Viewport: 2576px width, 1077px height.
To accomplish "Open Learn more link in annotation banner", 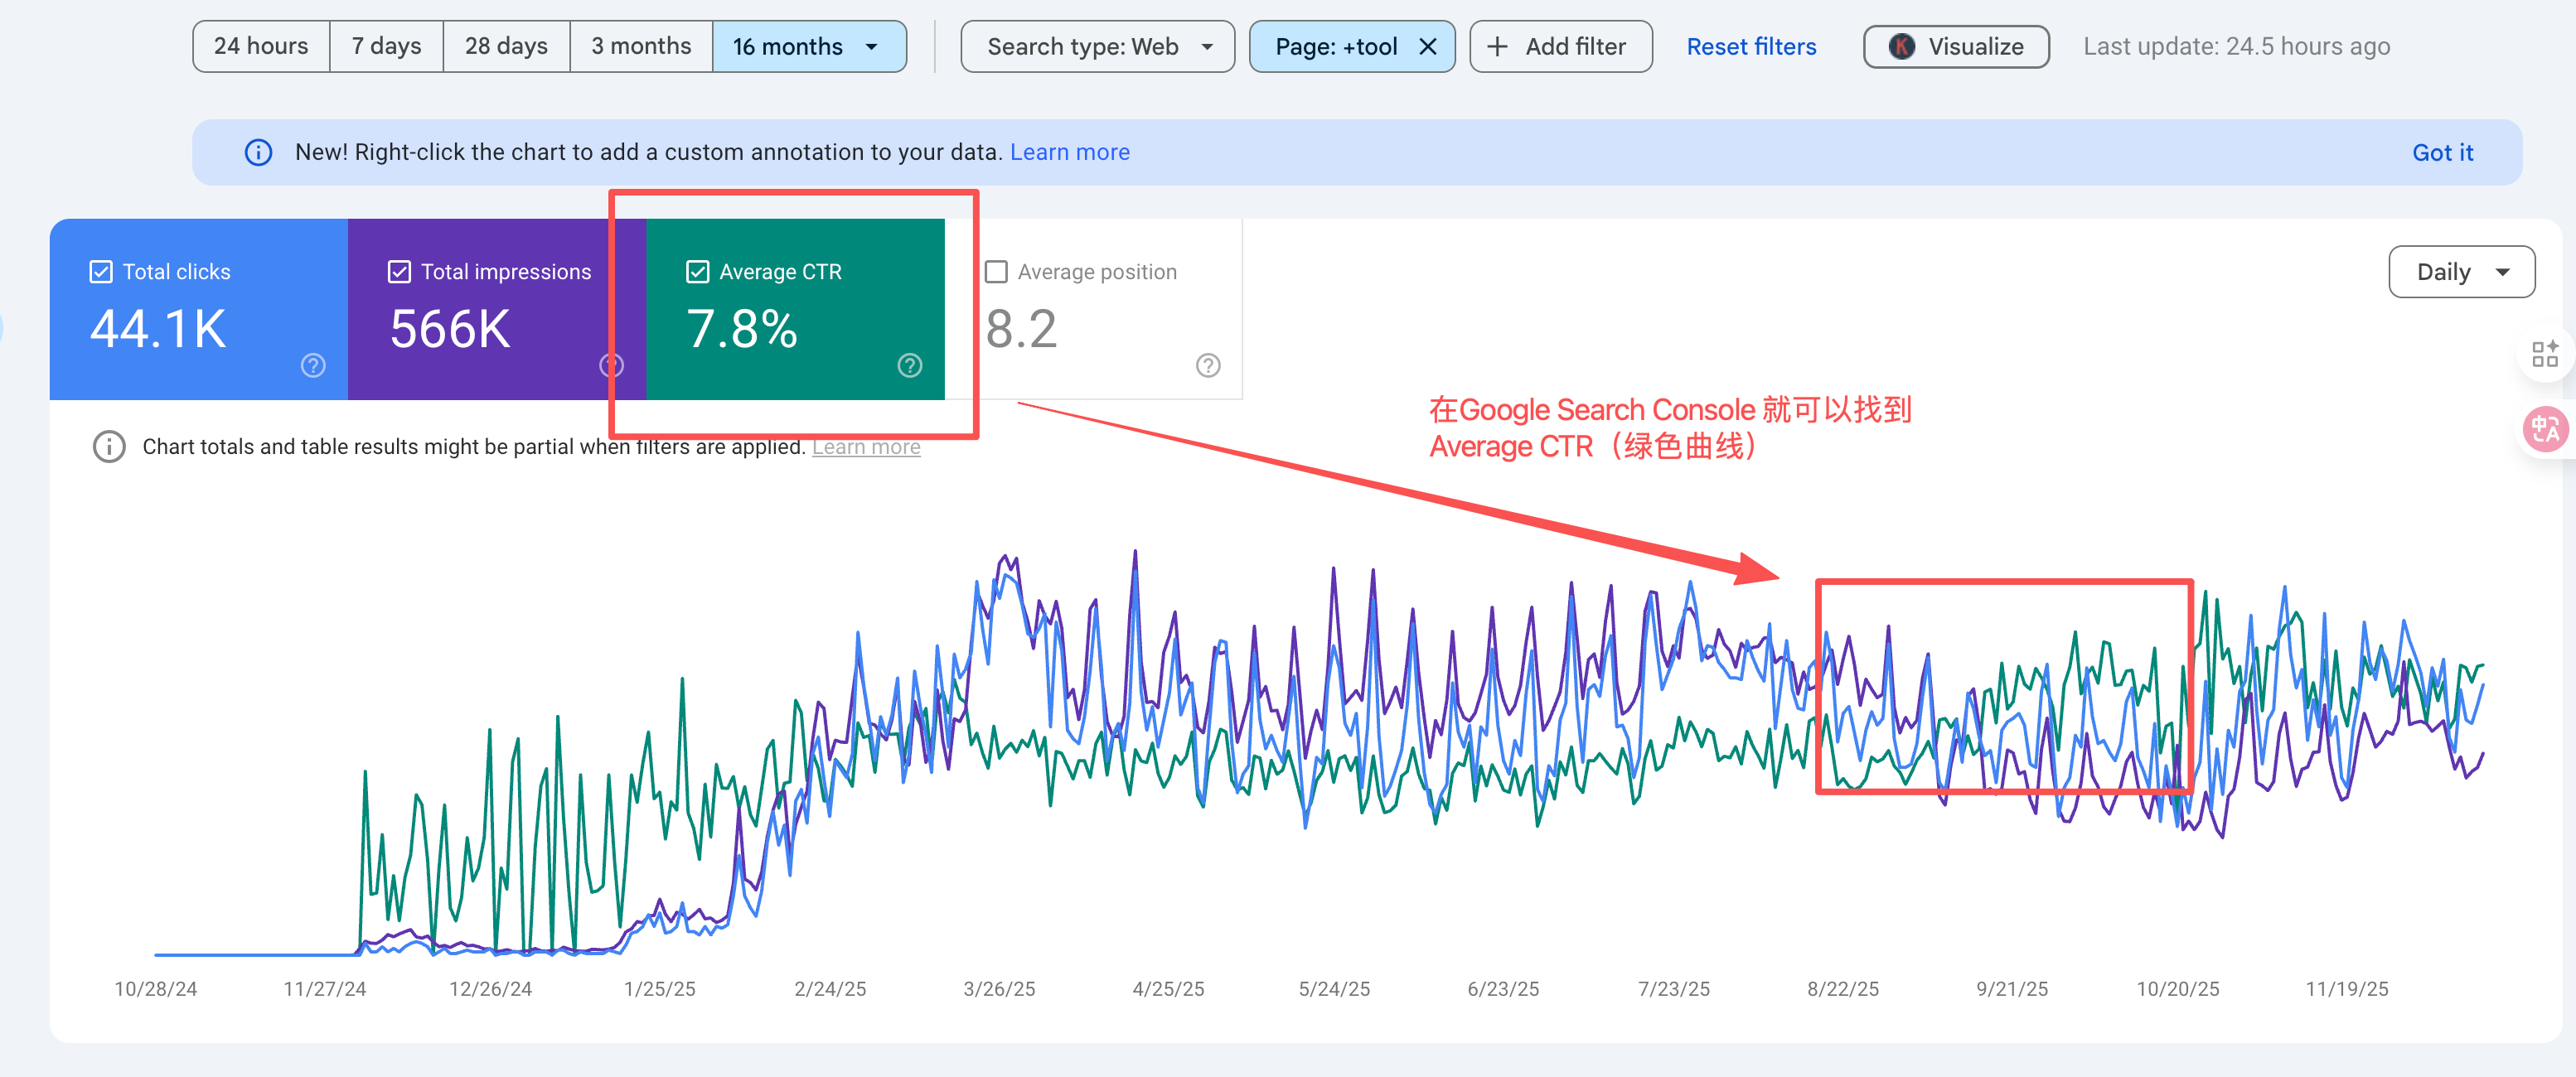I will [1069, 152].
